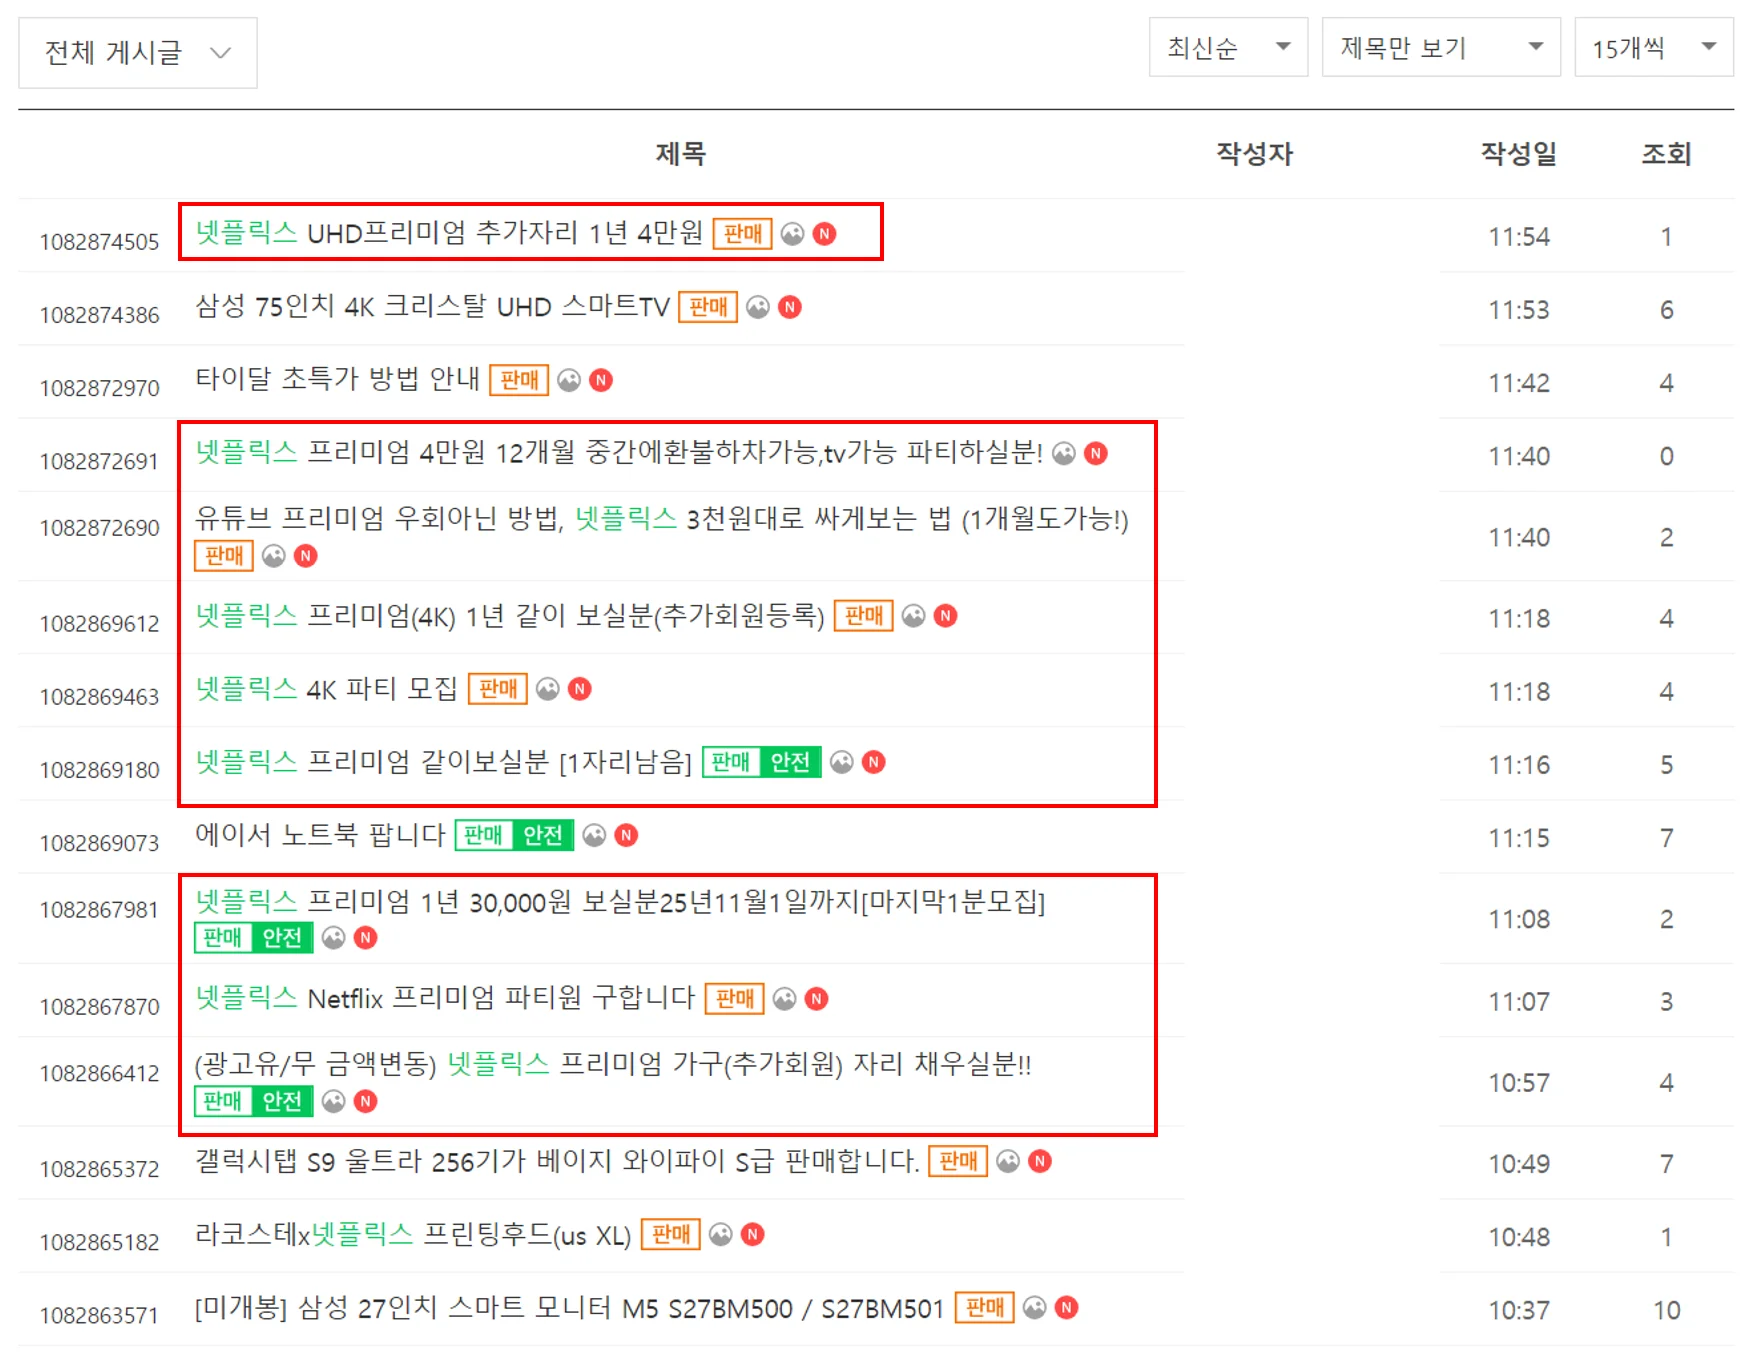
Task: Click the red N icon on 'Netflix 프리미엄 파티원' row
Action: point(817,999)
